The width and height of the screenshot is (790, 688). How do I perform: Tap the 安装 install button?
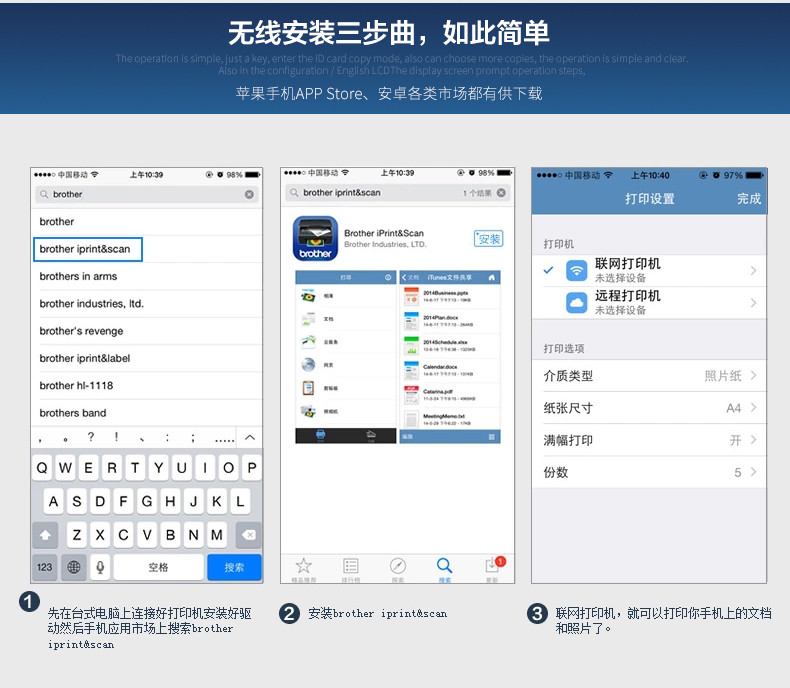point(488,239)
